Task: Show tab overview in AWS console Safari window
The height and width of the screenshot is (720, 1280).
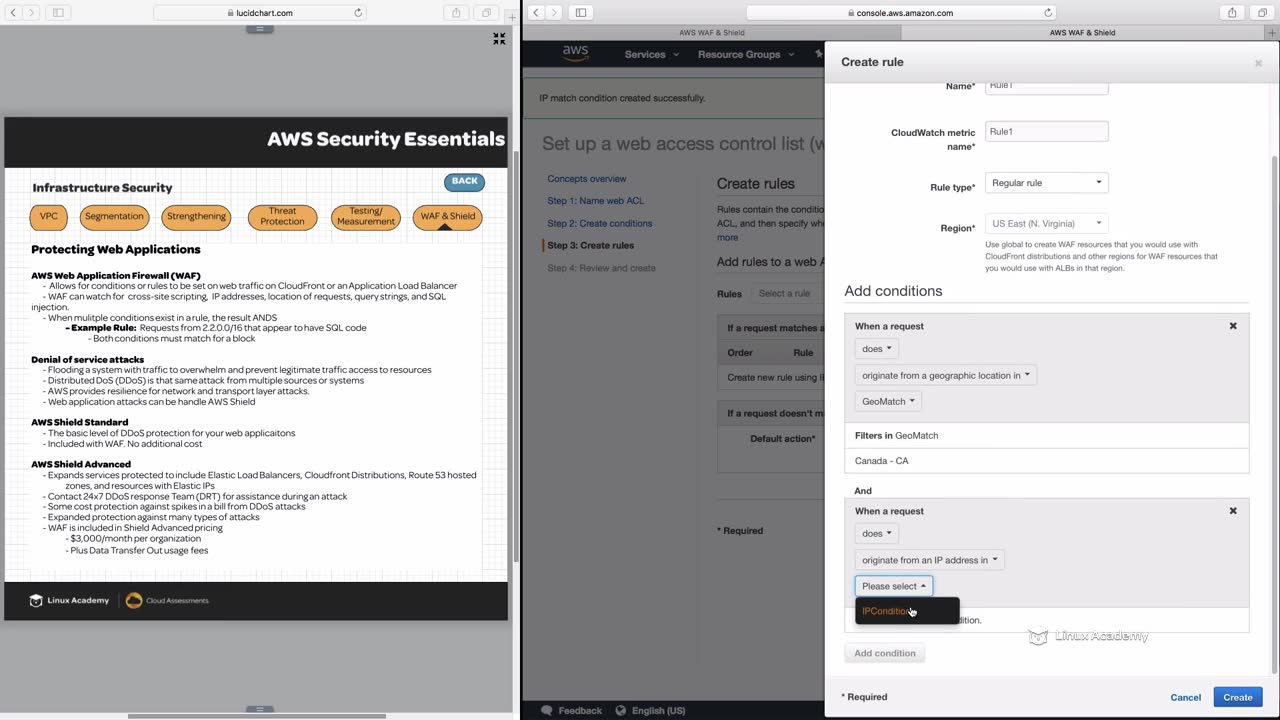Action: (x=1261, y=12)
